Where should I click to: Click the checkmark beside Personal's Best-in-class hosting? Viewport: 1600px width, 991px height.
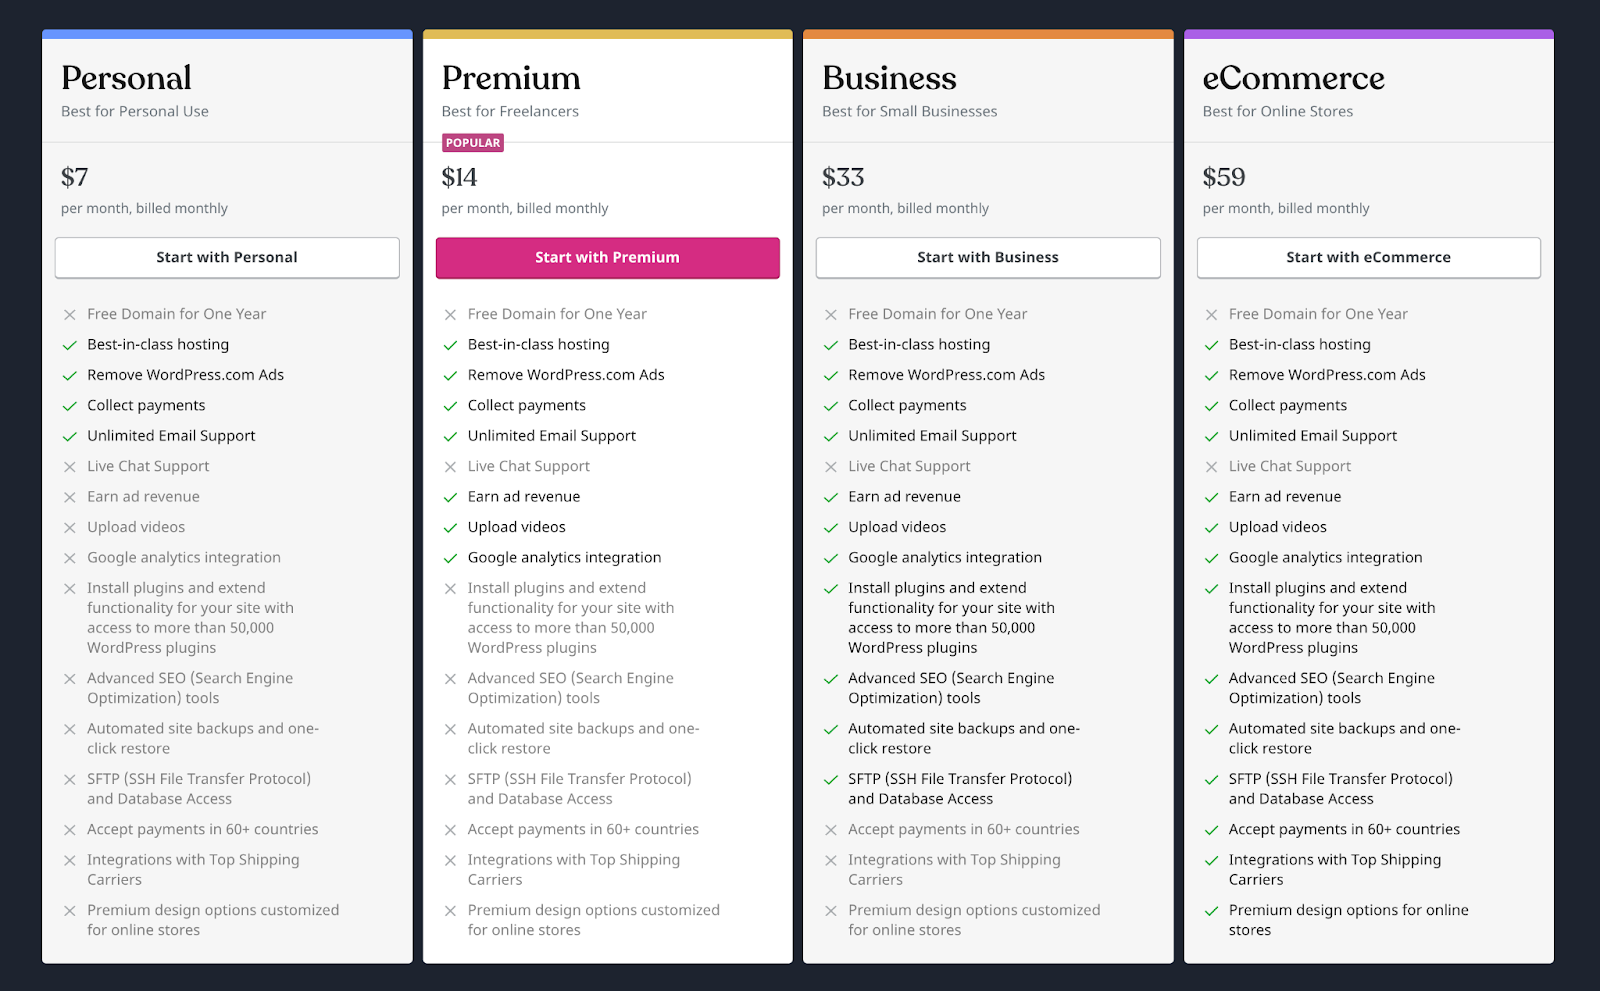tap(70, 345)
